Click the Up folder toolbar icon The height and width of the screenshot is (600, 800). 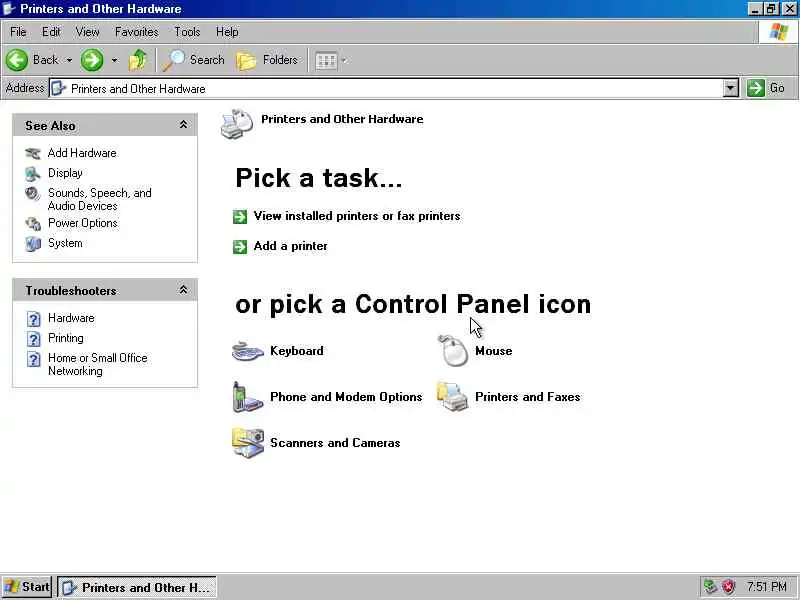138,60
